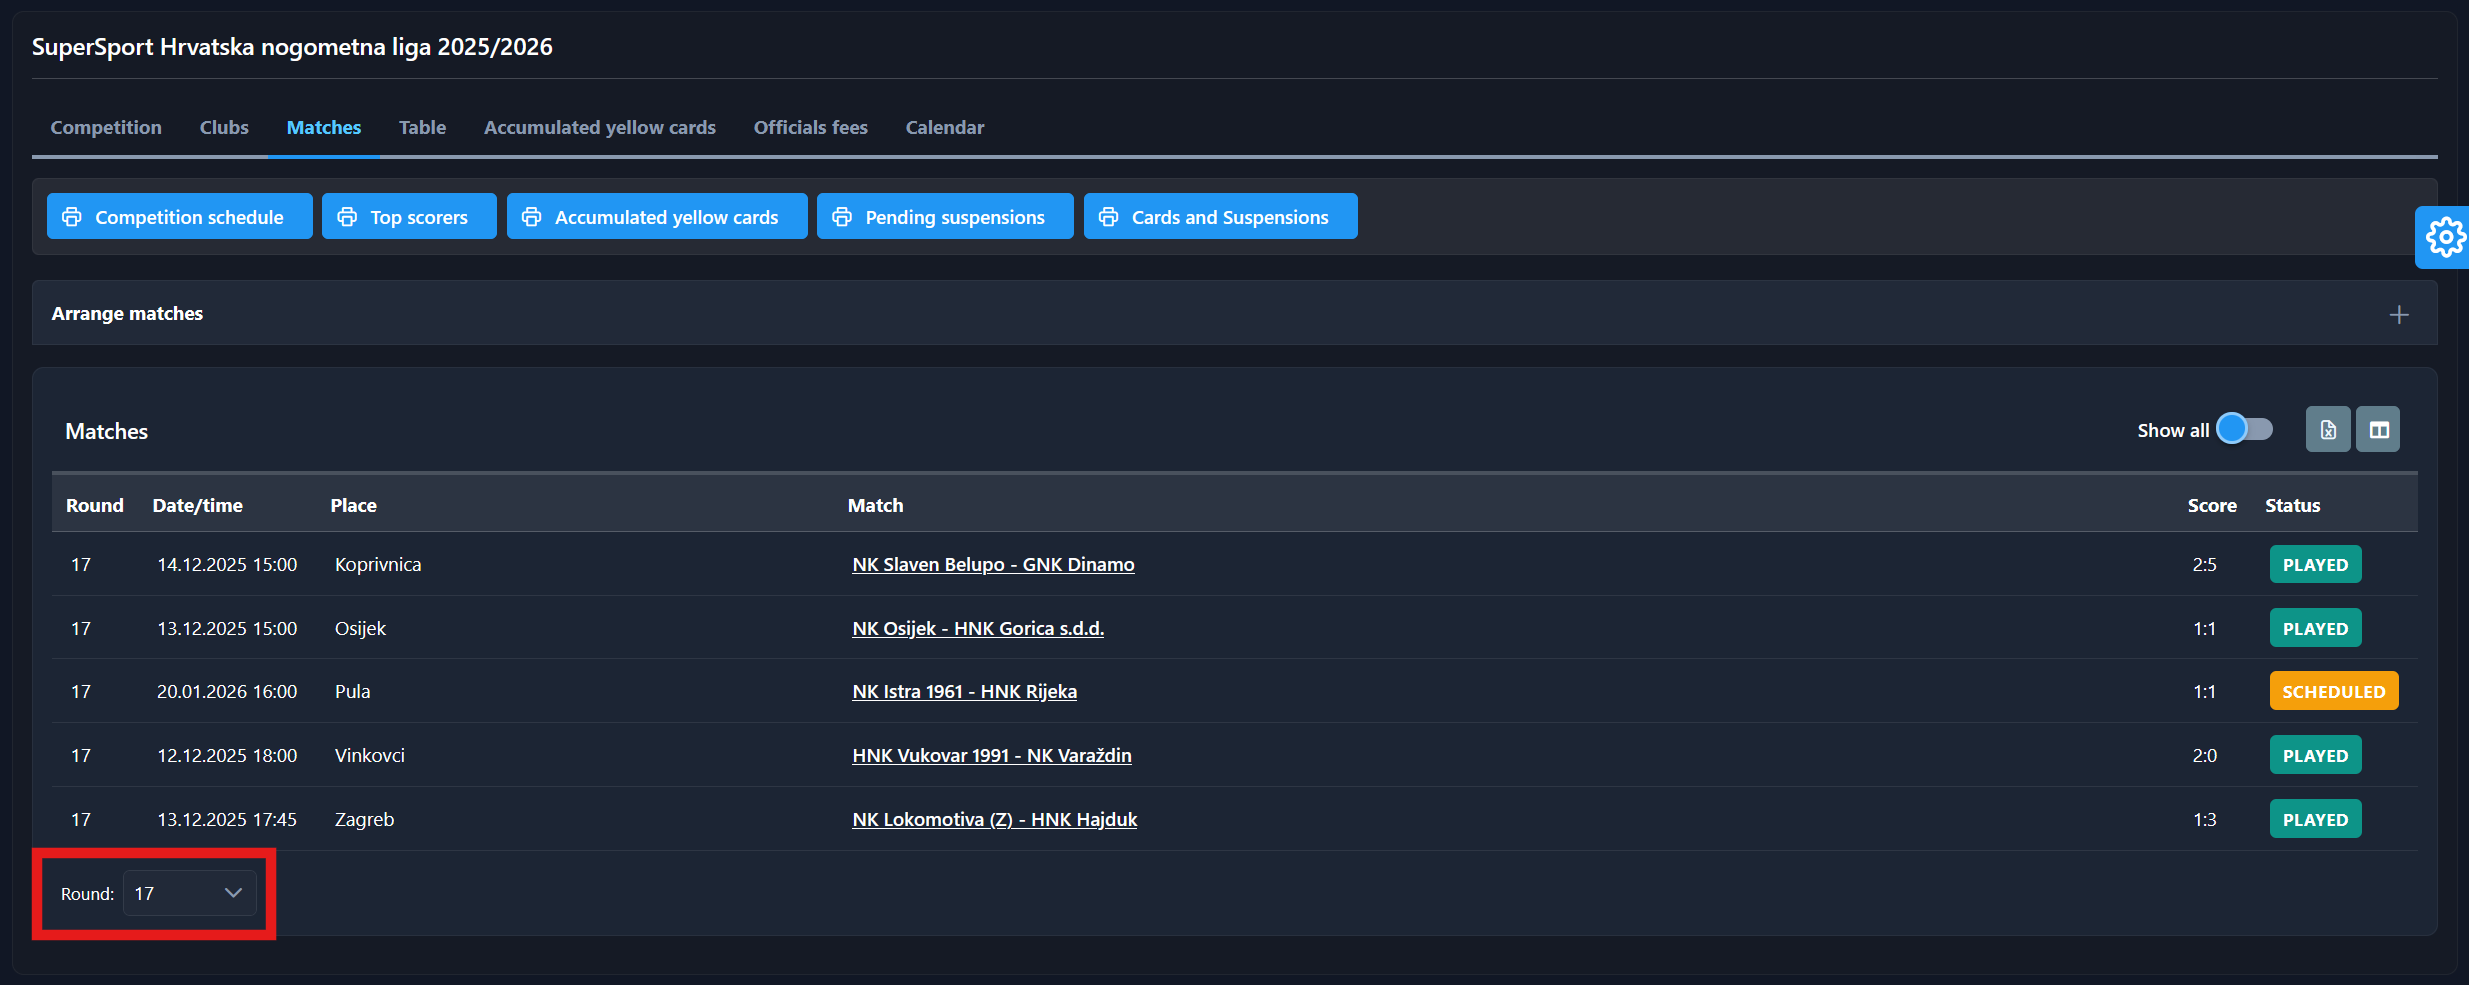This screenshot has height=985, width=2469.
Task: Click printer icon on Pending suspensions
Action: click(842, 217)
